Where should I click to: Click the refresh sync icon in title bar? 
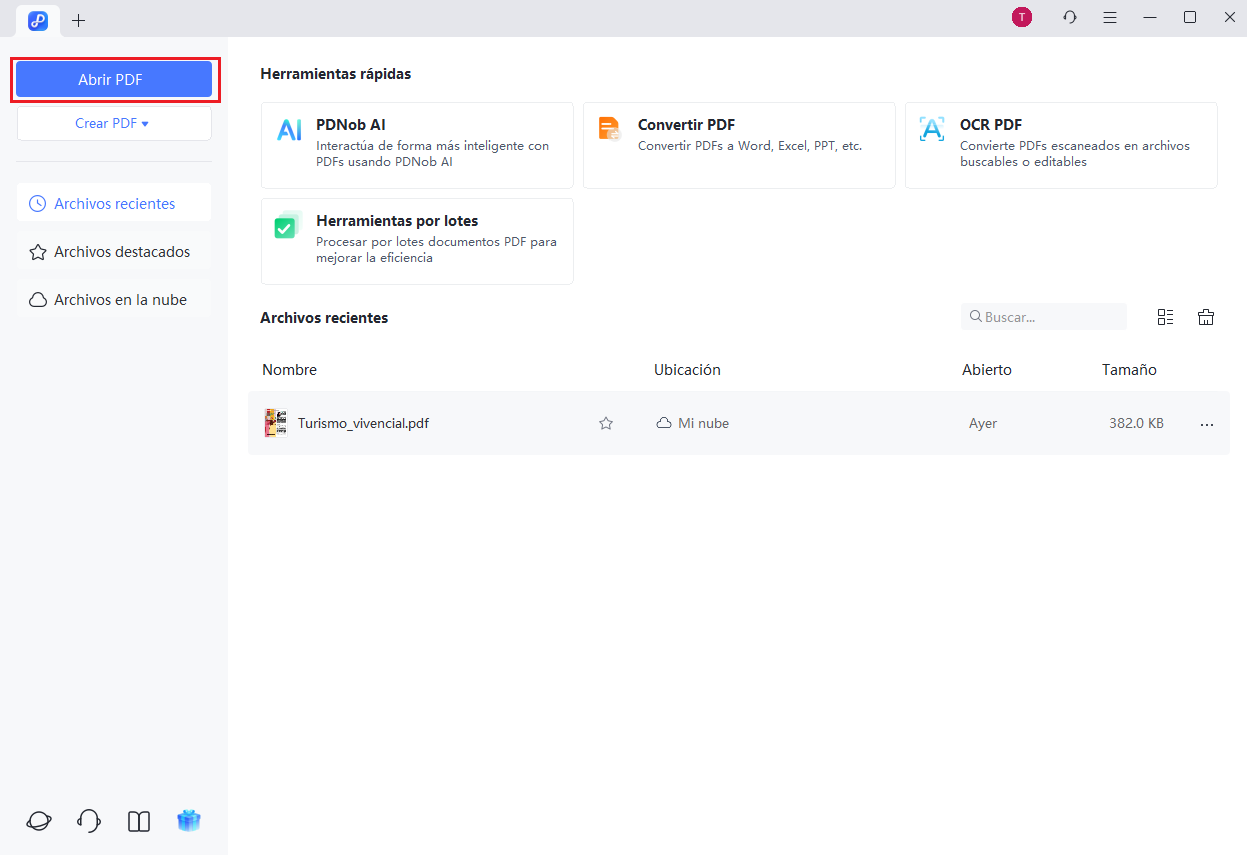[1070, 17]
